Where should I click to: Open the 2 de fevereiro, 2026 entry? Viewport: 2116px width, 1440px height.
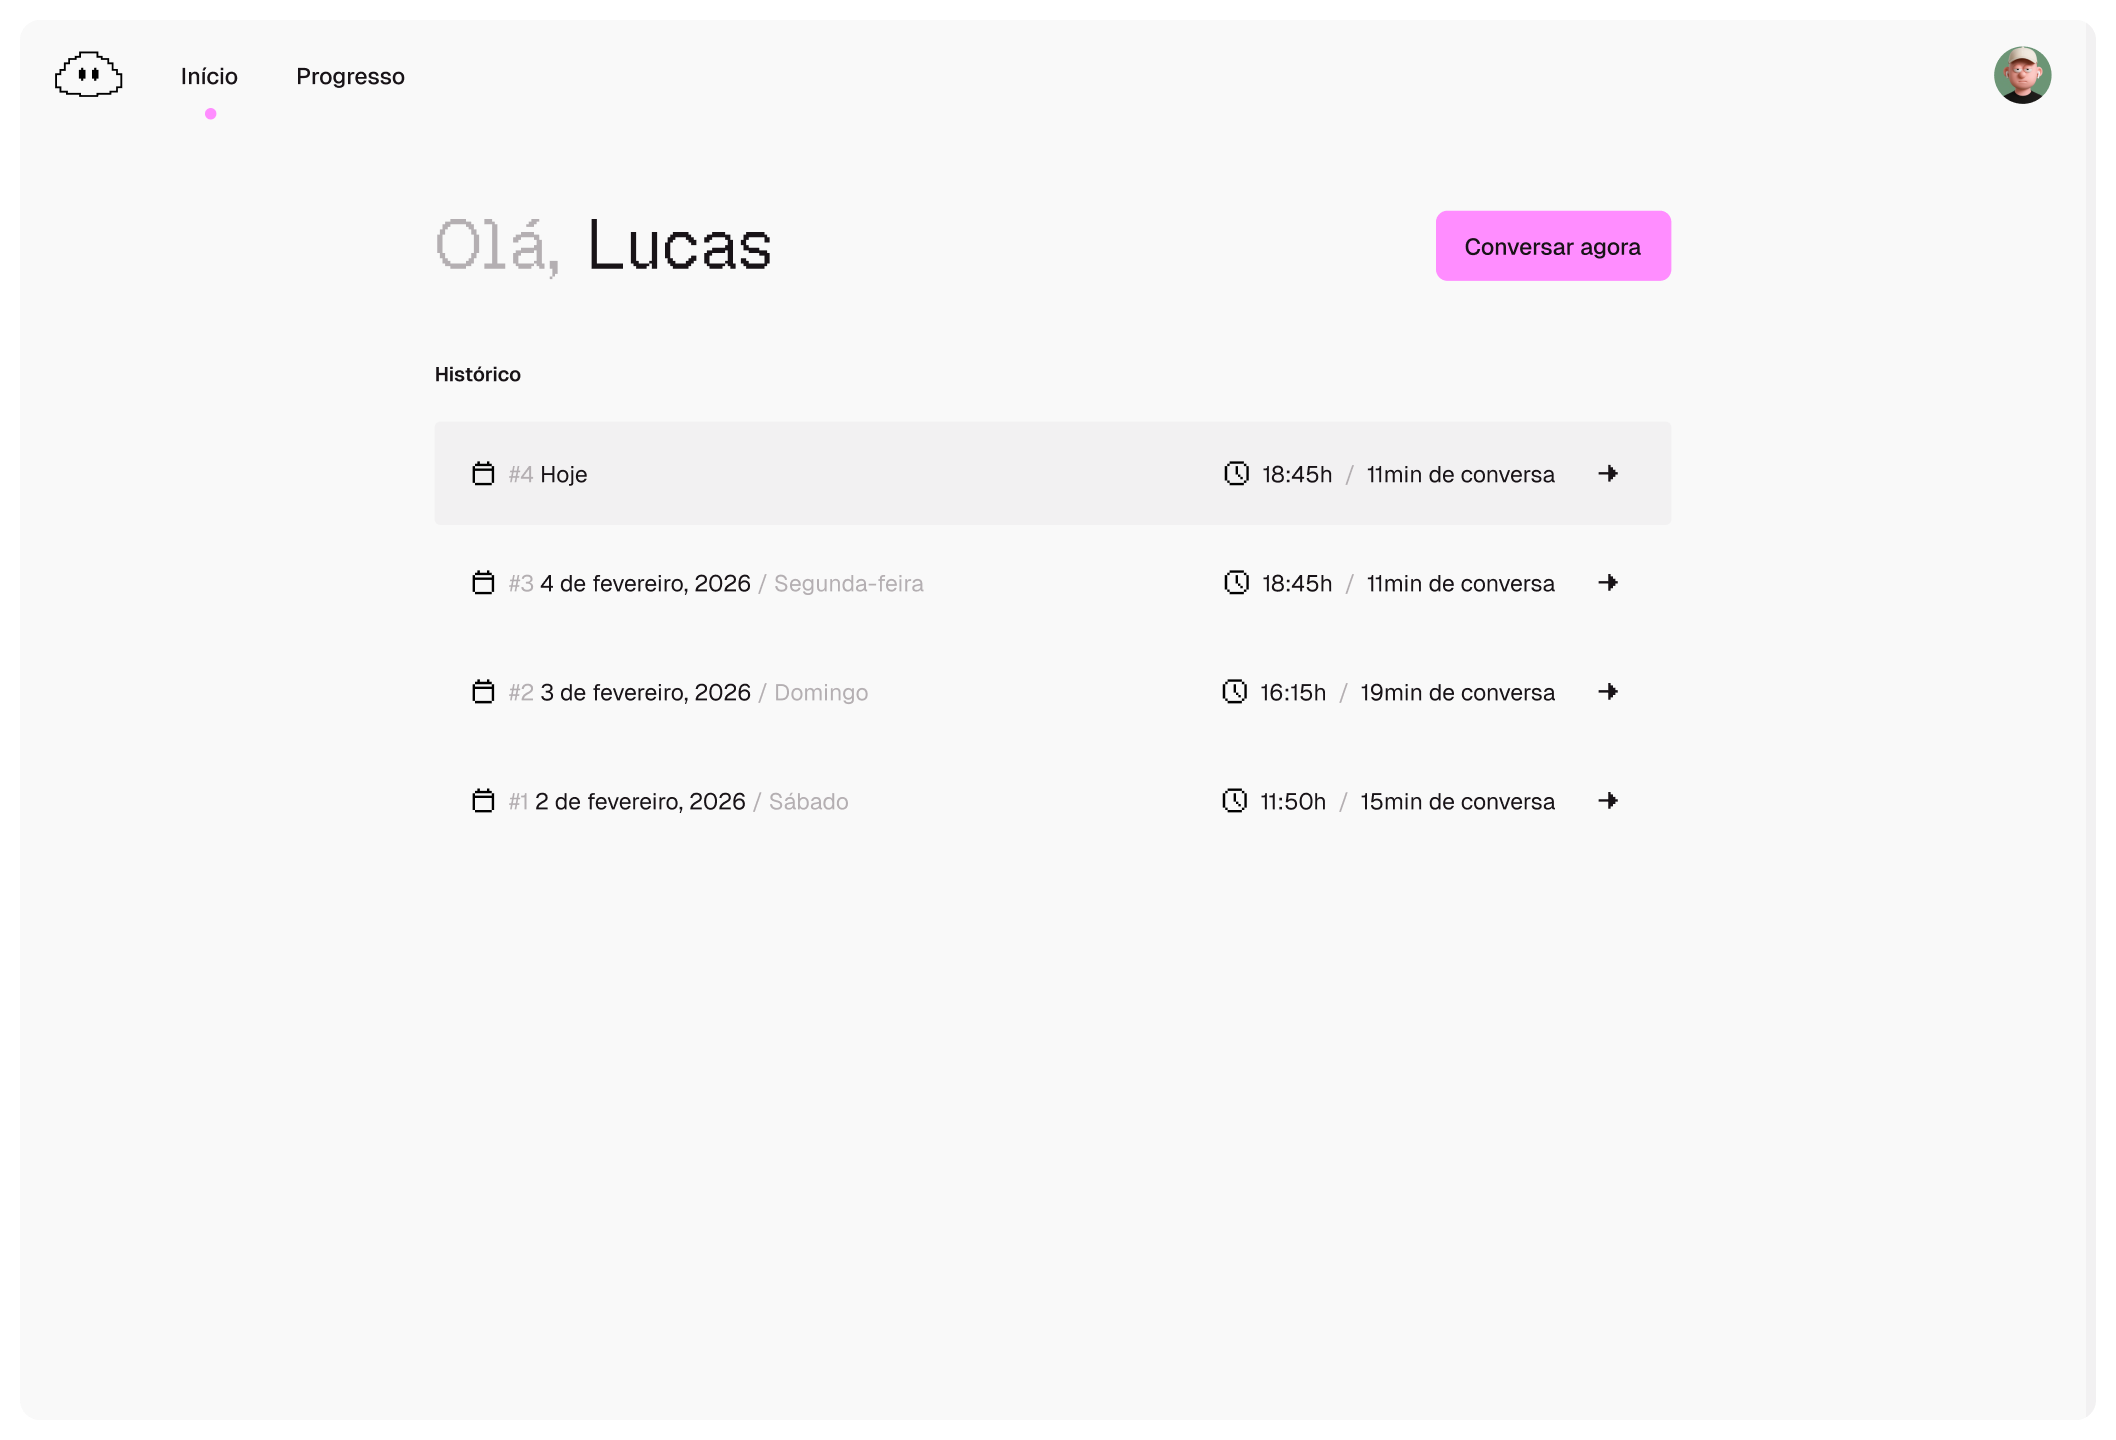(1053, 800)
